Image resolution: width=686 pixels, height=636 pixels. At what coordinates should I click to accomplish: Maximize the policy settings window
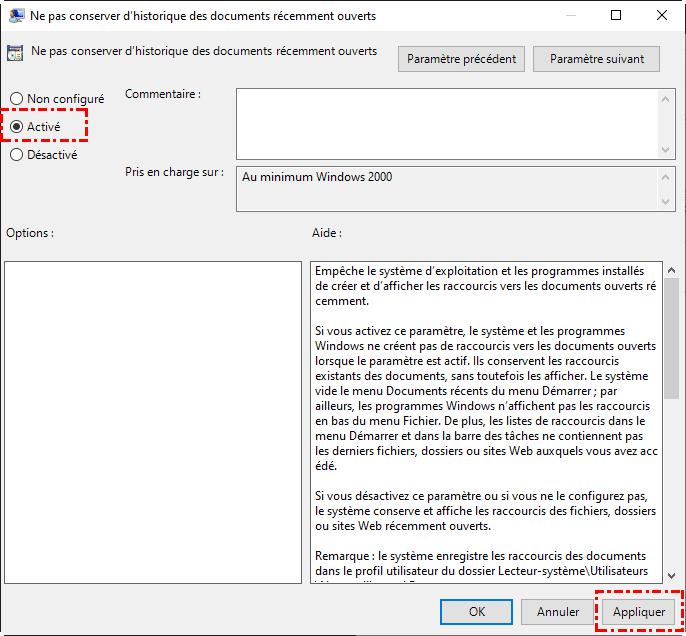click(x=615, y=16)
